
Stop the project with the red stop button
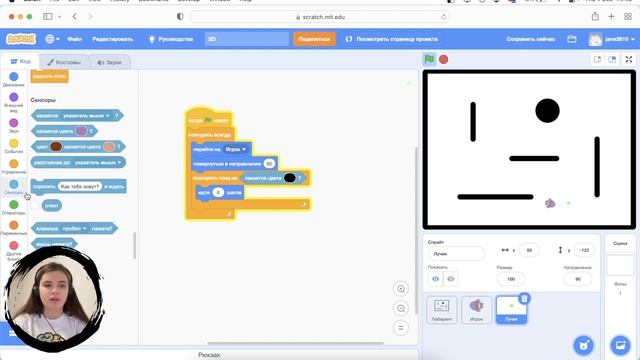click(444, 60)
